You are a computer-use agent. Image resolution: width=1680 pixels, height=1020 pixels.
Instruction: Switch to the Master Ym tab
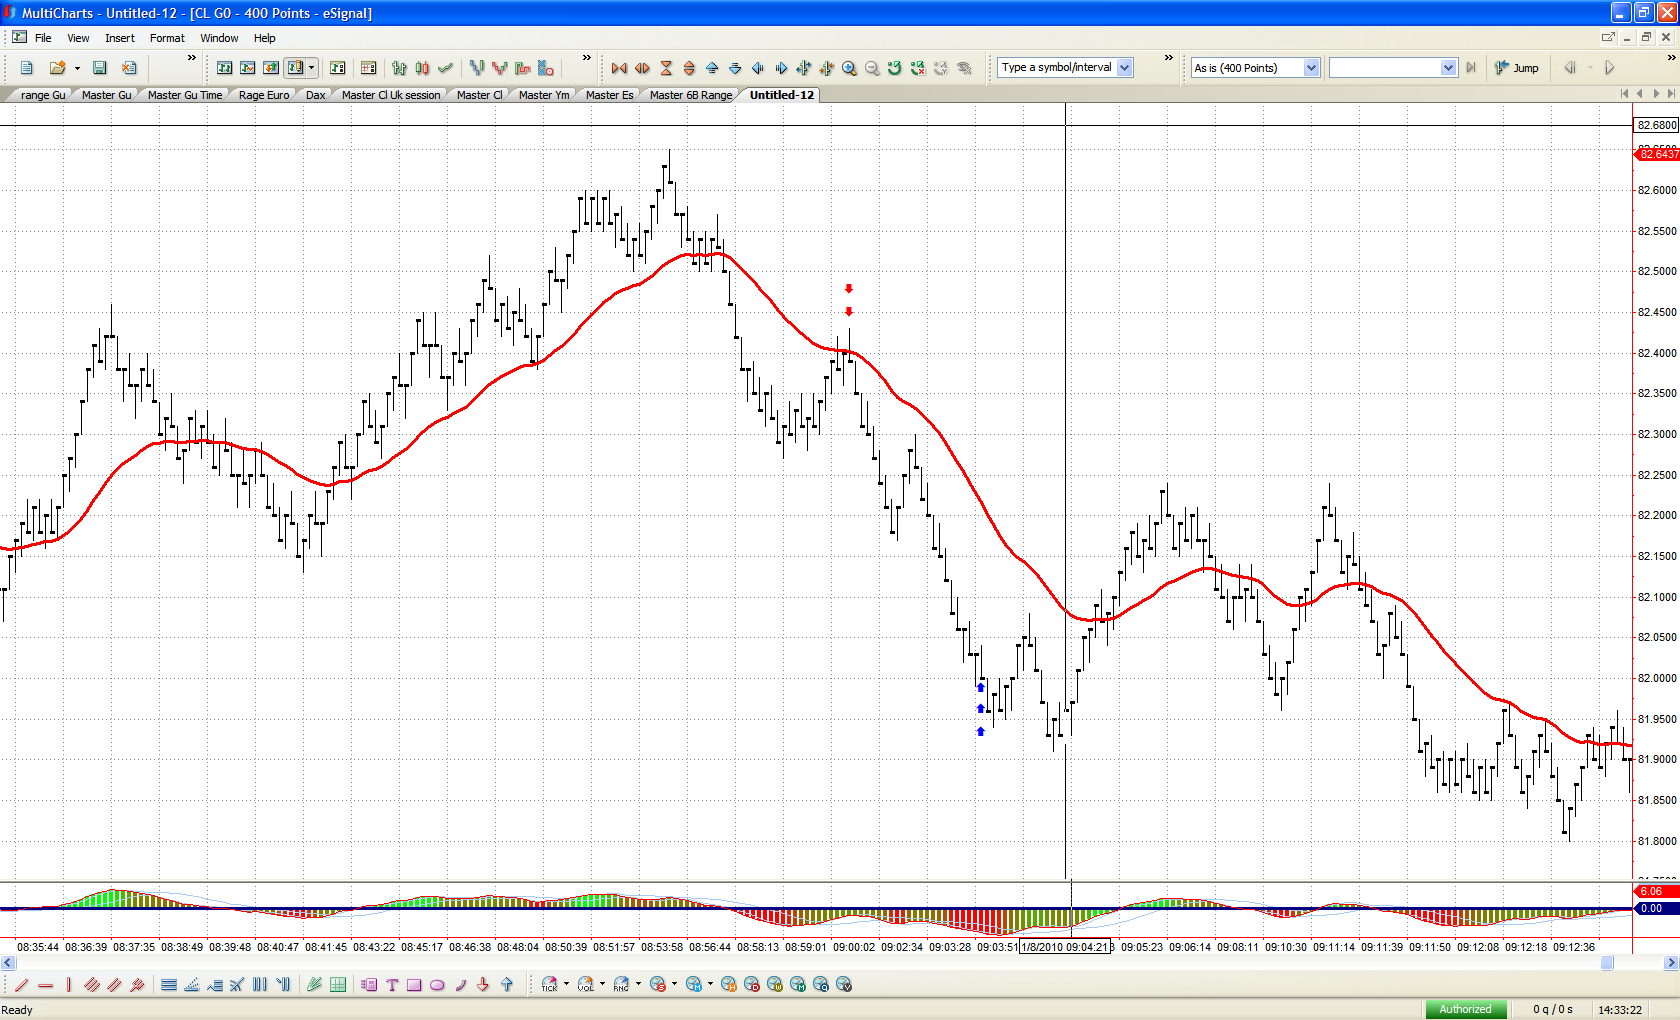click(544, 95)
